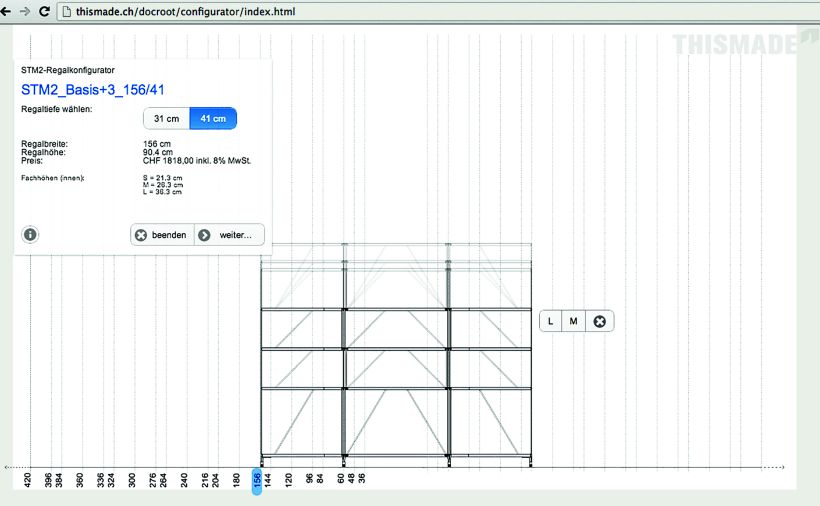Set shelf width to 300 on ruler
The height and width of the screenshot is (506, 820).
pos(132,480)
